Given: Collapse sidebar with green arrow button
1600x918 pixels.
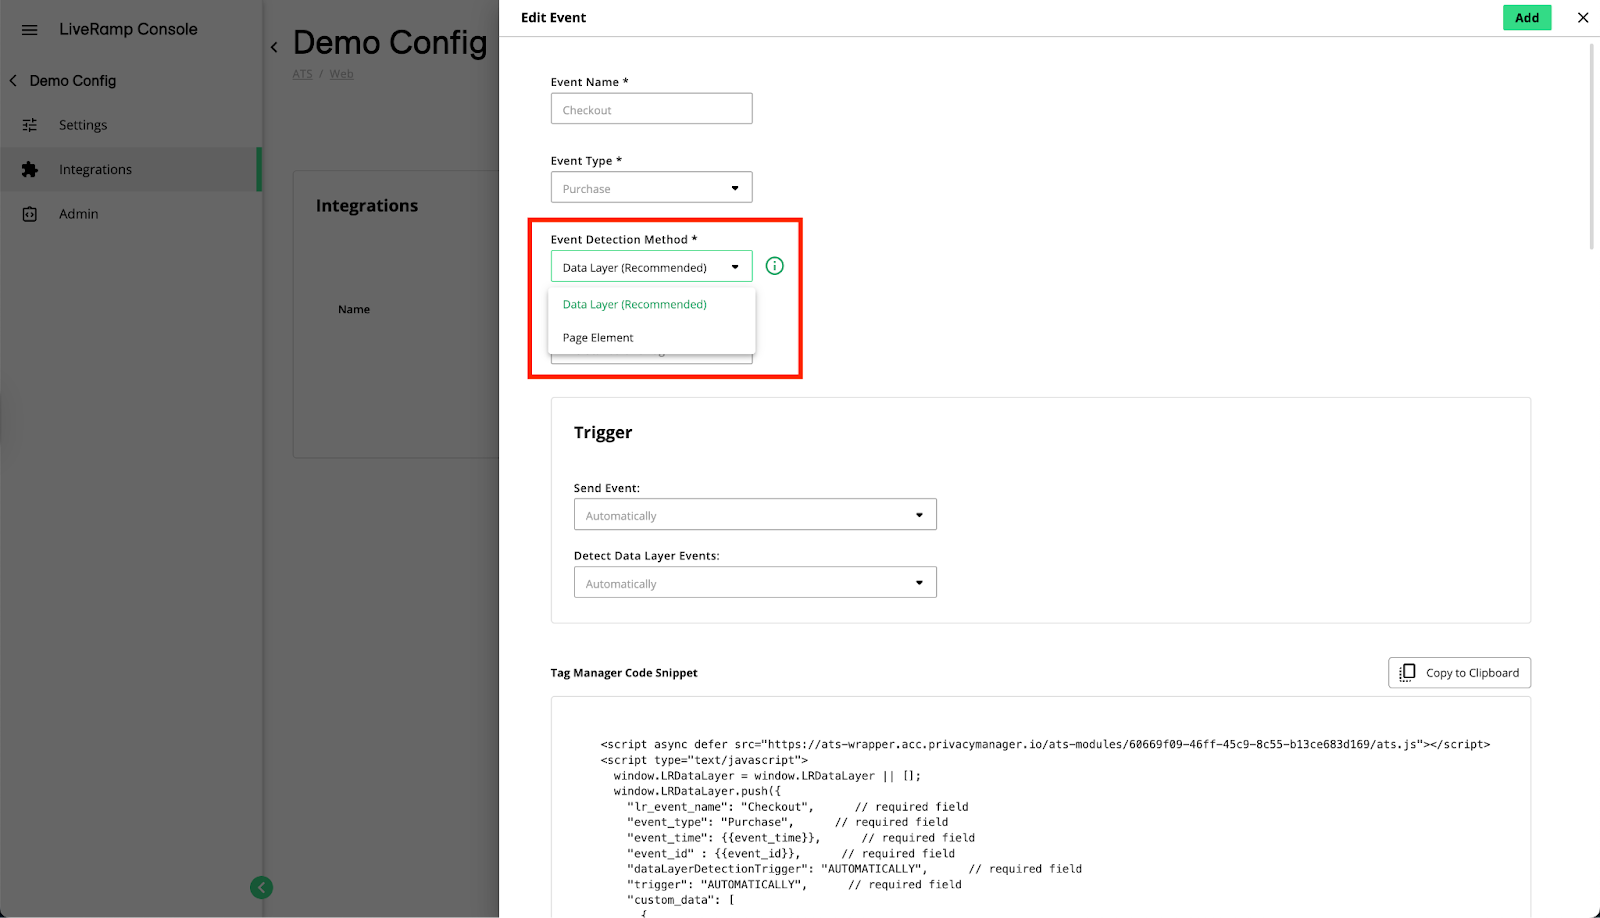Looking at the screenshot, I should (261, 887).
